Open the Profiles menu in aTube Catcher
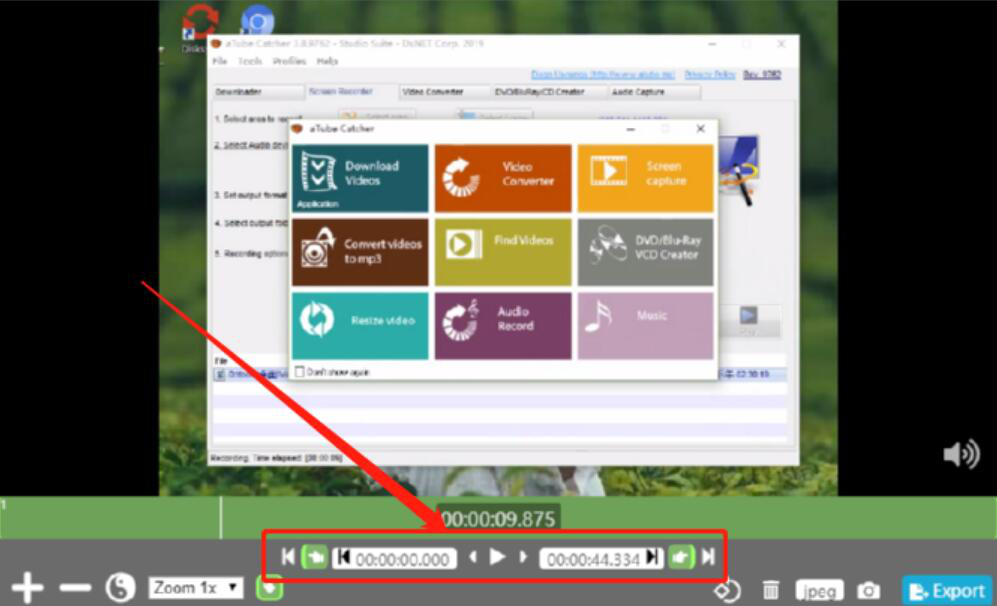Viewport: 997px width, 606px height. tap(289, 61)
